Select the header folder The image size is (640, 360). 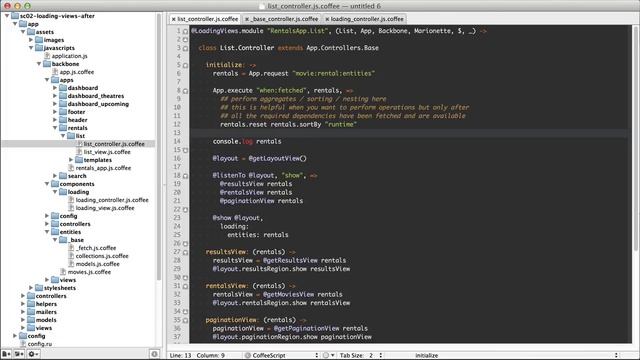point(78,120)
